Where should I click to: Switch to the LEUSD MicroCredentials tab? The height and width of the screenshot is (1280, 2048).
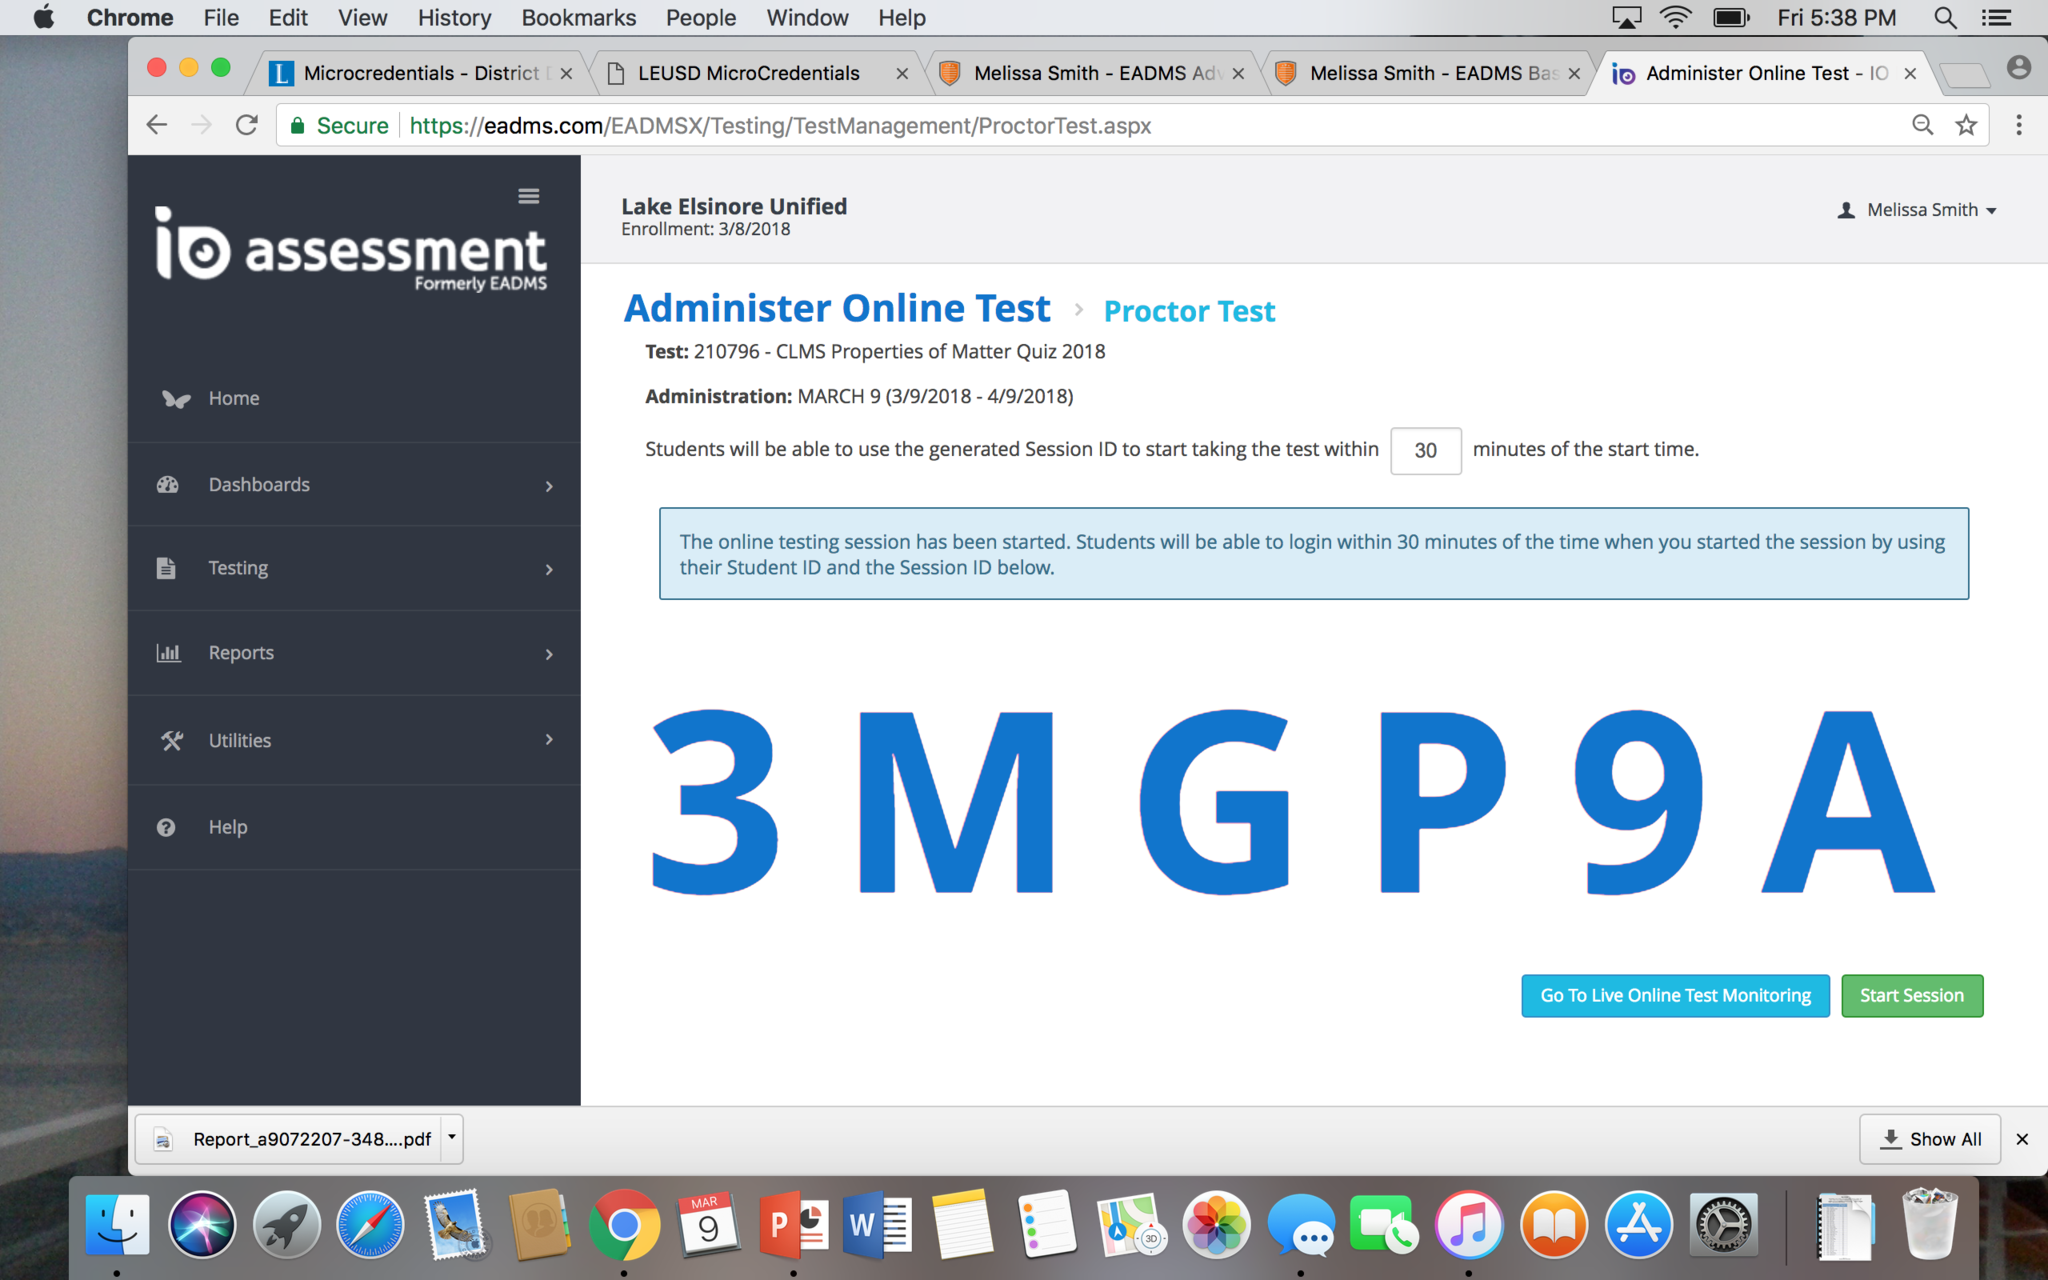pos(748,73)
